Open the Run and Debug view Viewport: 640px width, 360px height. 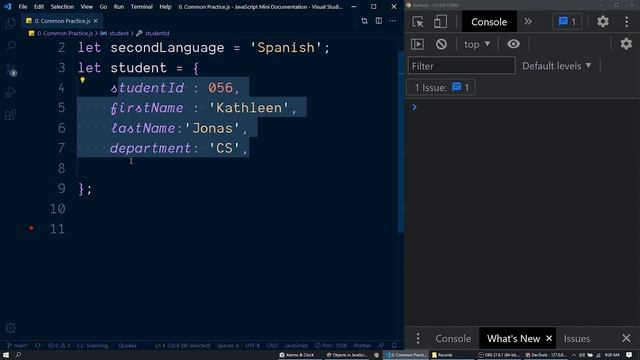click(x=11, y=92)
